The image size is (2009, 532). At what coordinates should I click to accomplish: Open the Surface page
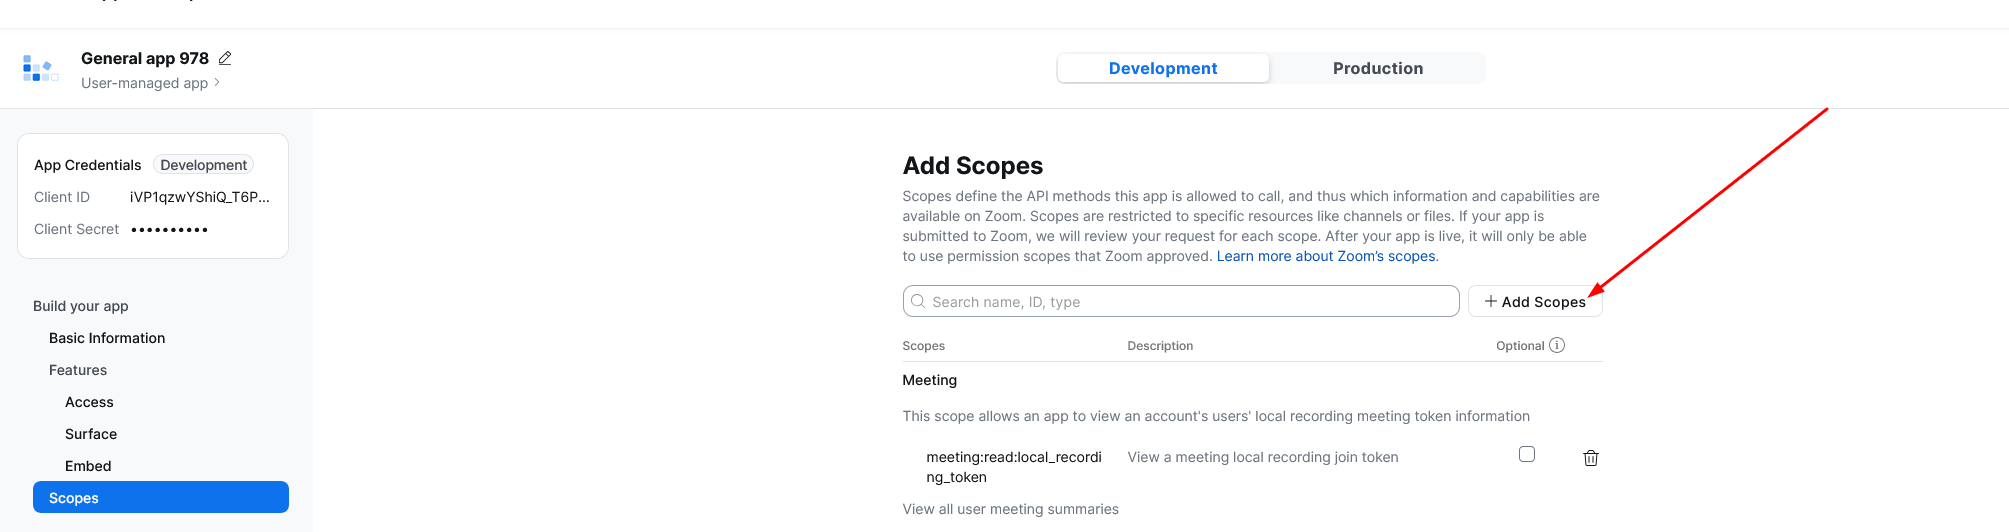pyautogui.click(x=91, y=434)
